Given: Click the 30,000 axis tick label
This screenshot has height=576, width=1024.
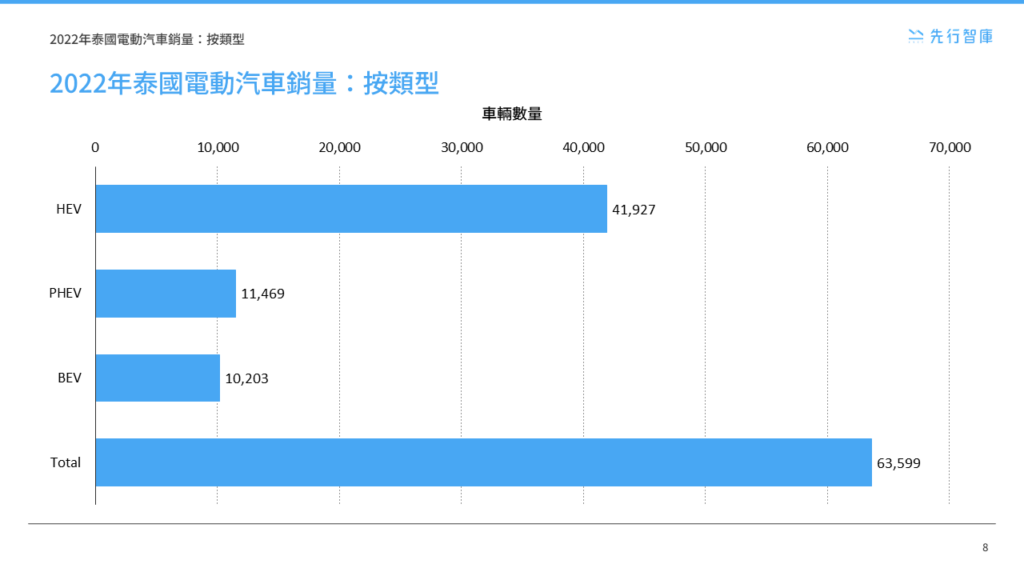Looking at the screenshot, I should click(462, 148).
